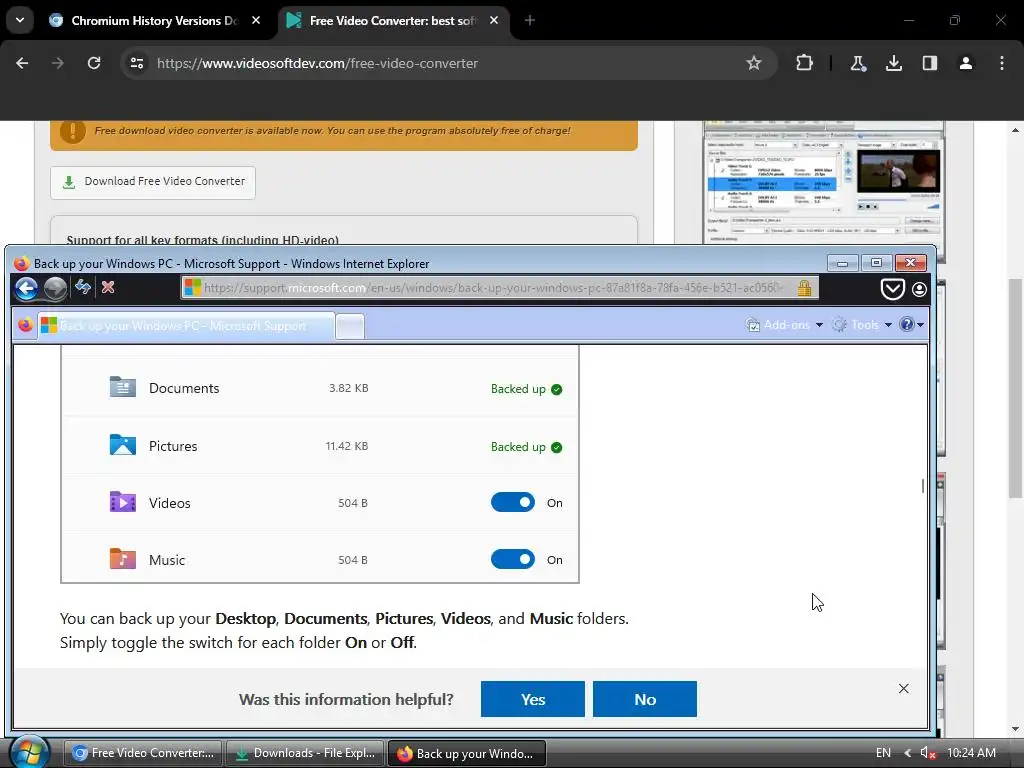1024x768 pixels.
Task: Open Chromium extensions puzzle icon
Action: 805,63
